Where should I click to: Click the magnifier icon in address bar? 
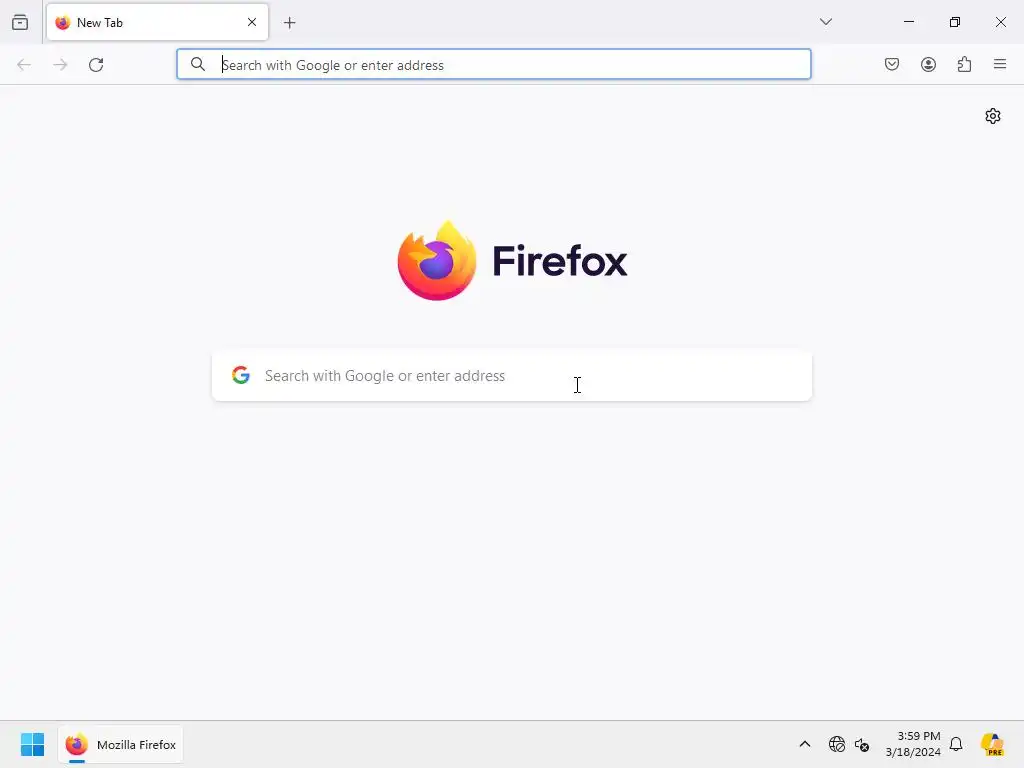[x=198, y=64]
